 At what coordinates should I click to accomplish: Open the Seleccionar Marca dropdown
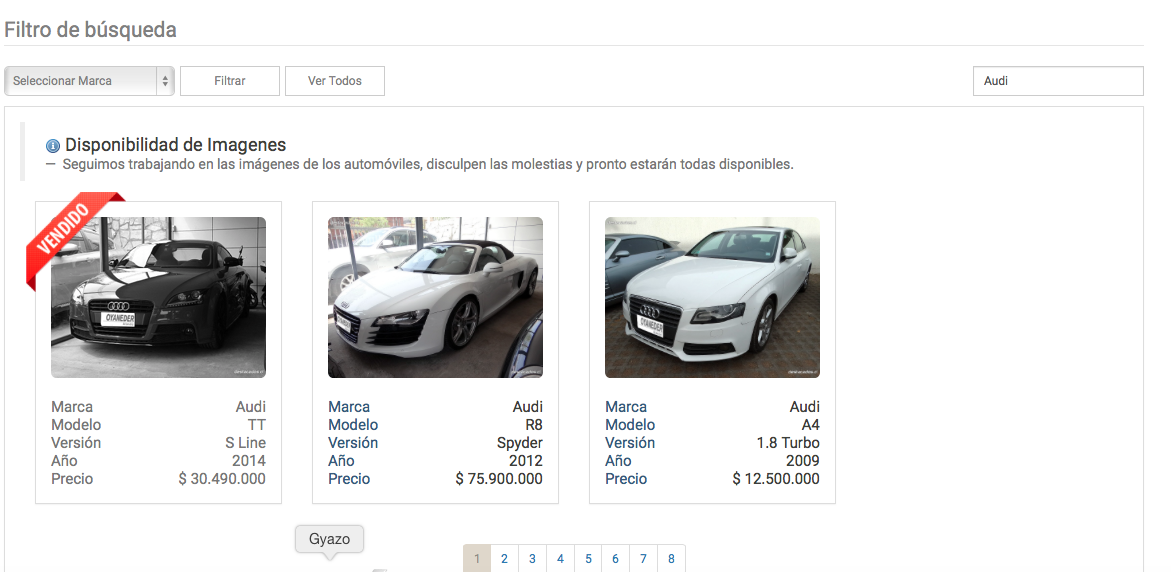coord(89,81)
